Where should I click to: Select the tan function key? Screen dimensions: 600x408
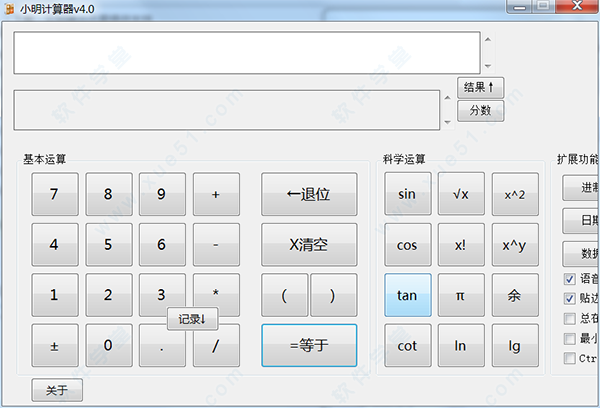pos(407,295)
